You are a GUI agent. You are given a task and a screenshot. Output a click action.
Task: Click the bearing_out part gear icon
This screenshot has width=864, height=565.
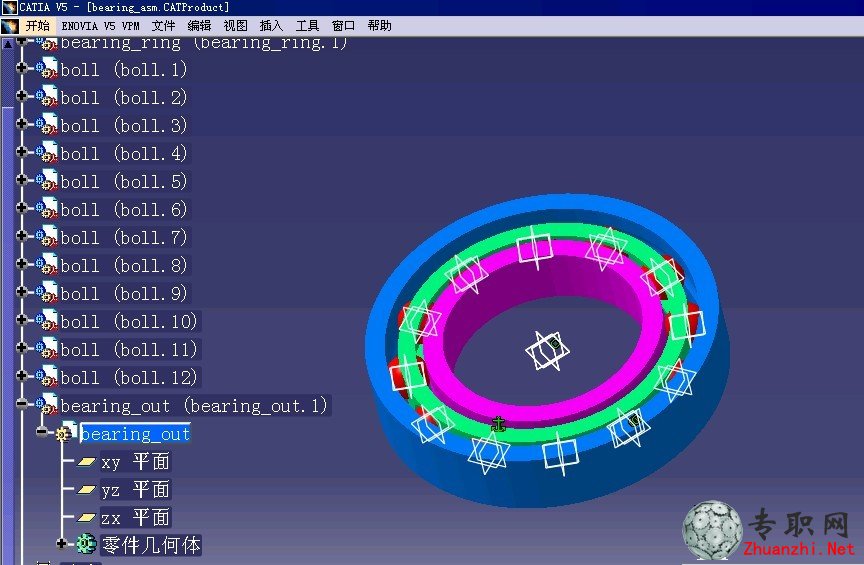click(x=66, y=433)
